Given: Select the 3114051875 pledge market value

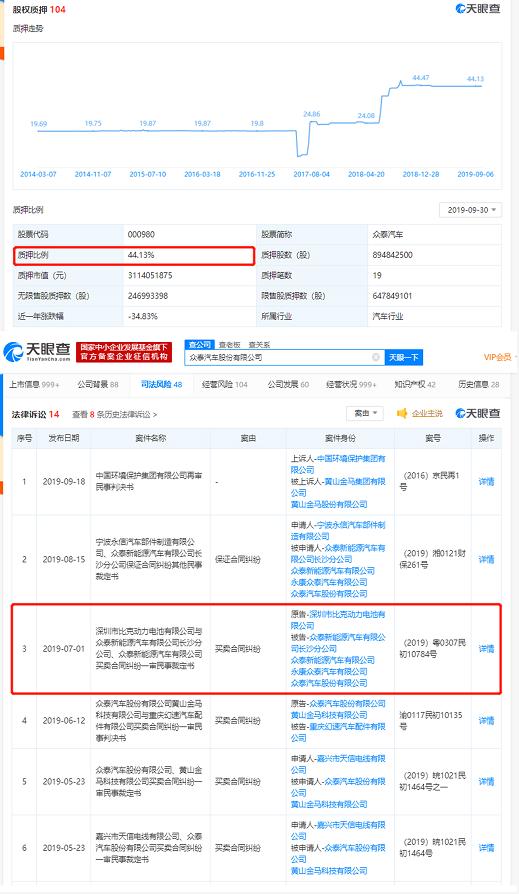Looking at the screenshot, I should (151, 275).
